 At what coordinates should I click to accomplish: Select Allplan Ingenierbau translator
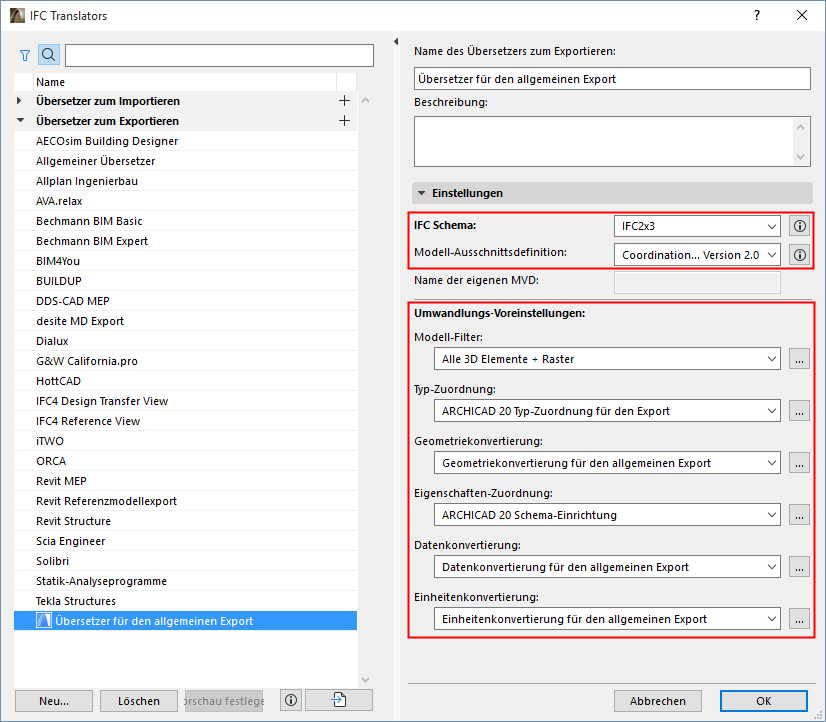(x=185, y=181)
